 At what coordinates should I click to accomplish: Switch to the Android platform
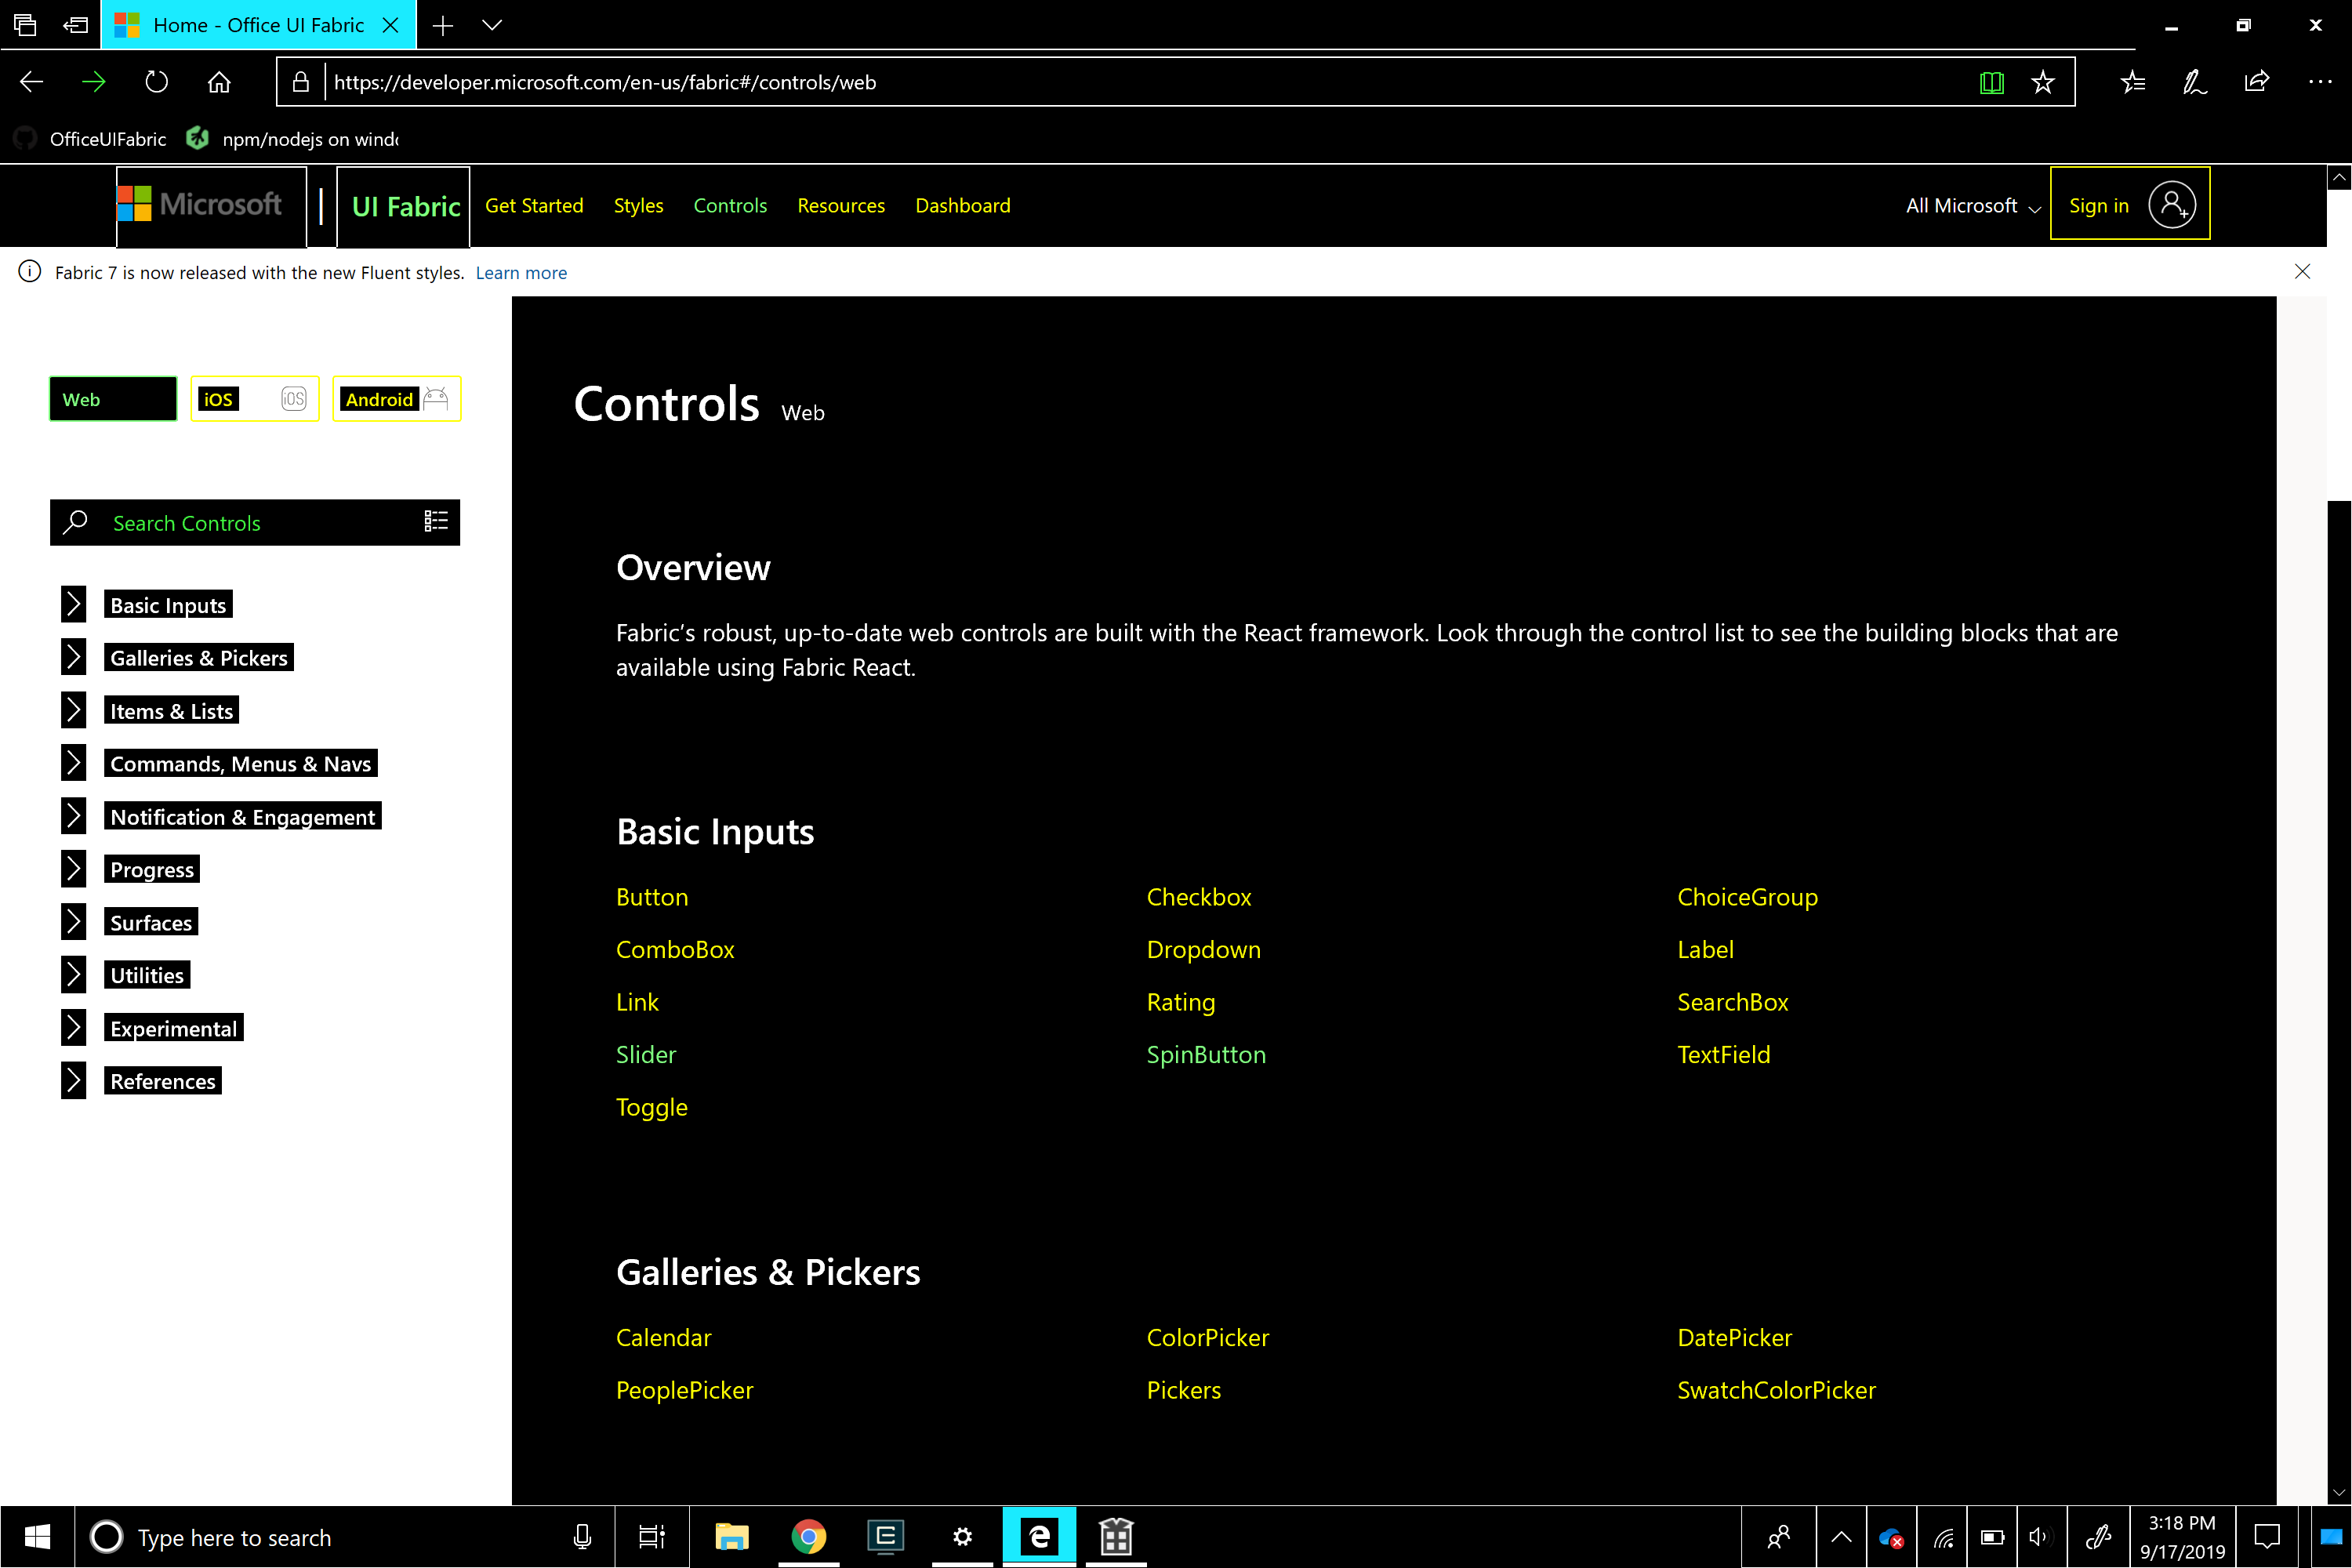click(x=395, y=398)
